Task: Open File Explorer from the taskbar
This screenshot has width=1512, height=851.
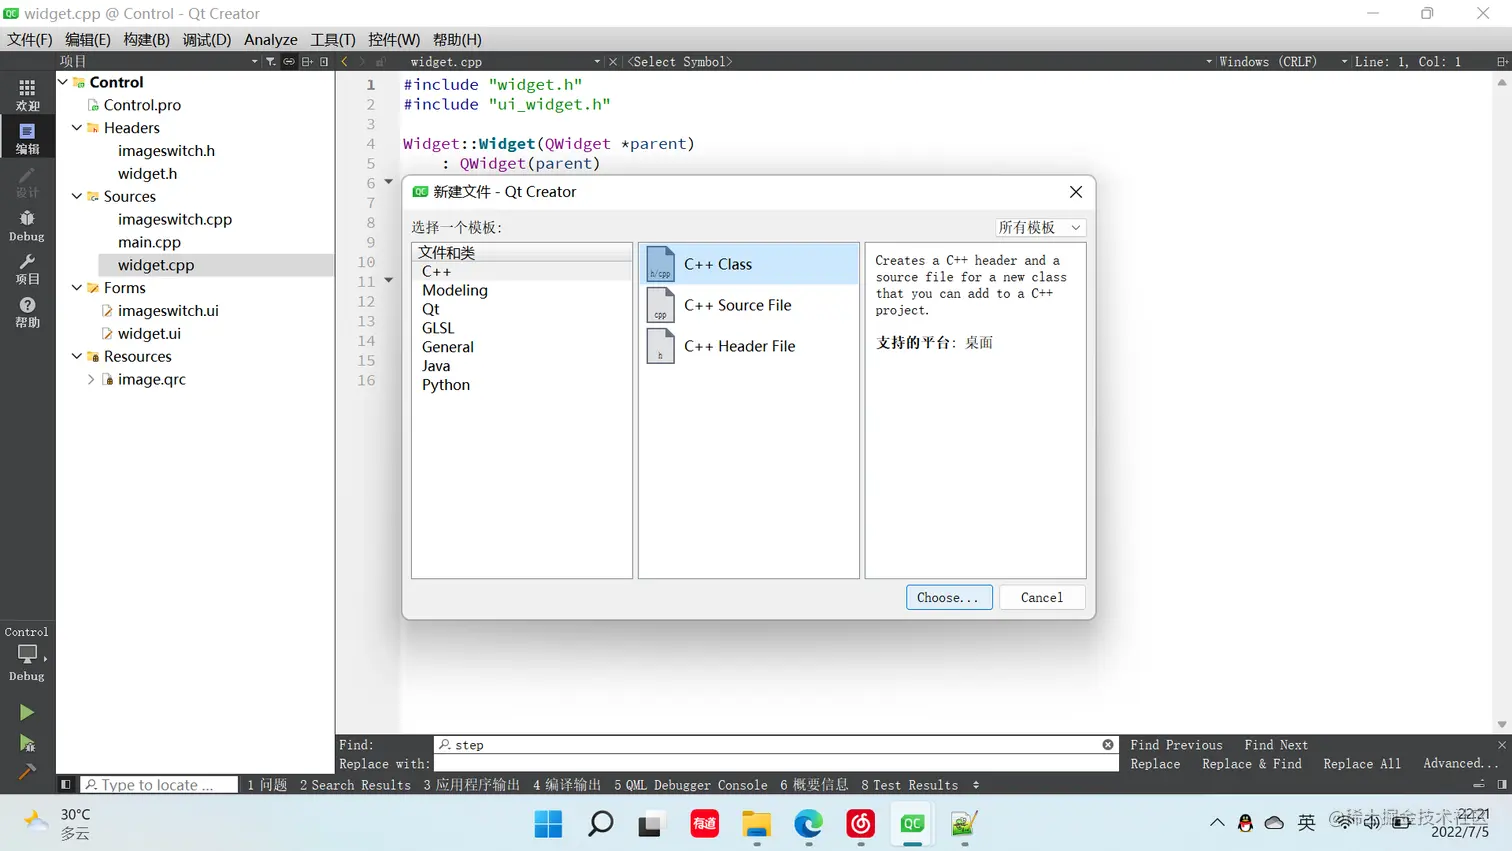Action: 756,824
